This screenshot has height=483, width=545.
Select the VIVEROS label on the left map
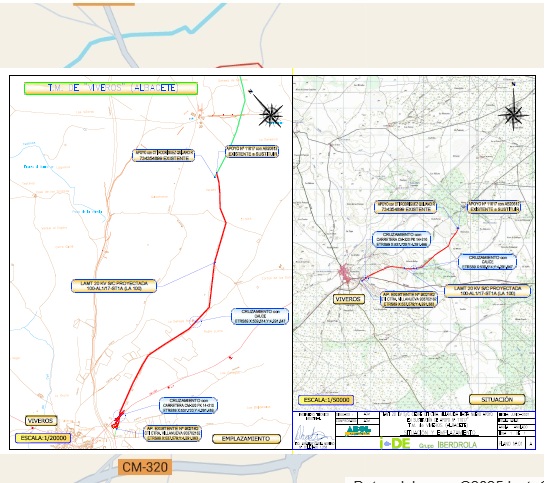(41, 421)
